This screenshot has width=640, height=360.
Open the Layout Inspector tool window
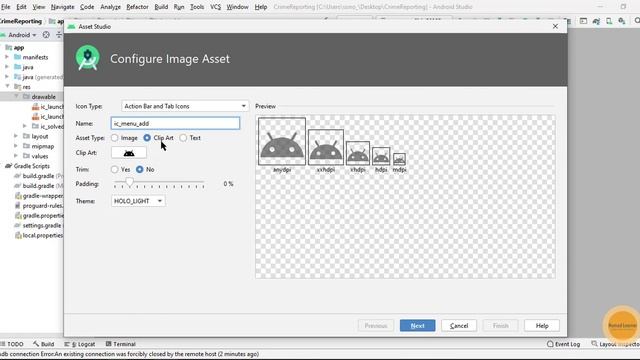click(616, 344)
